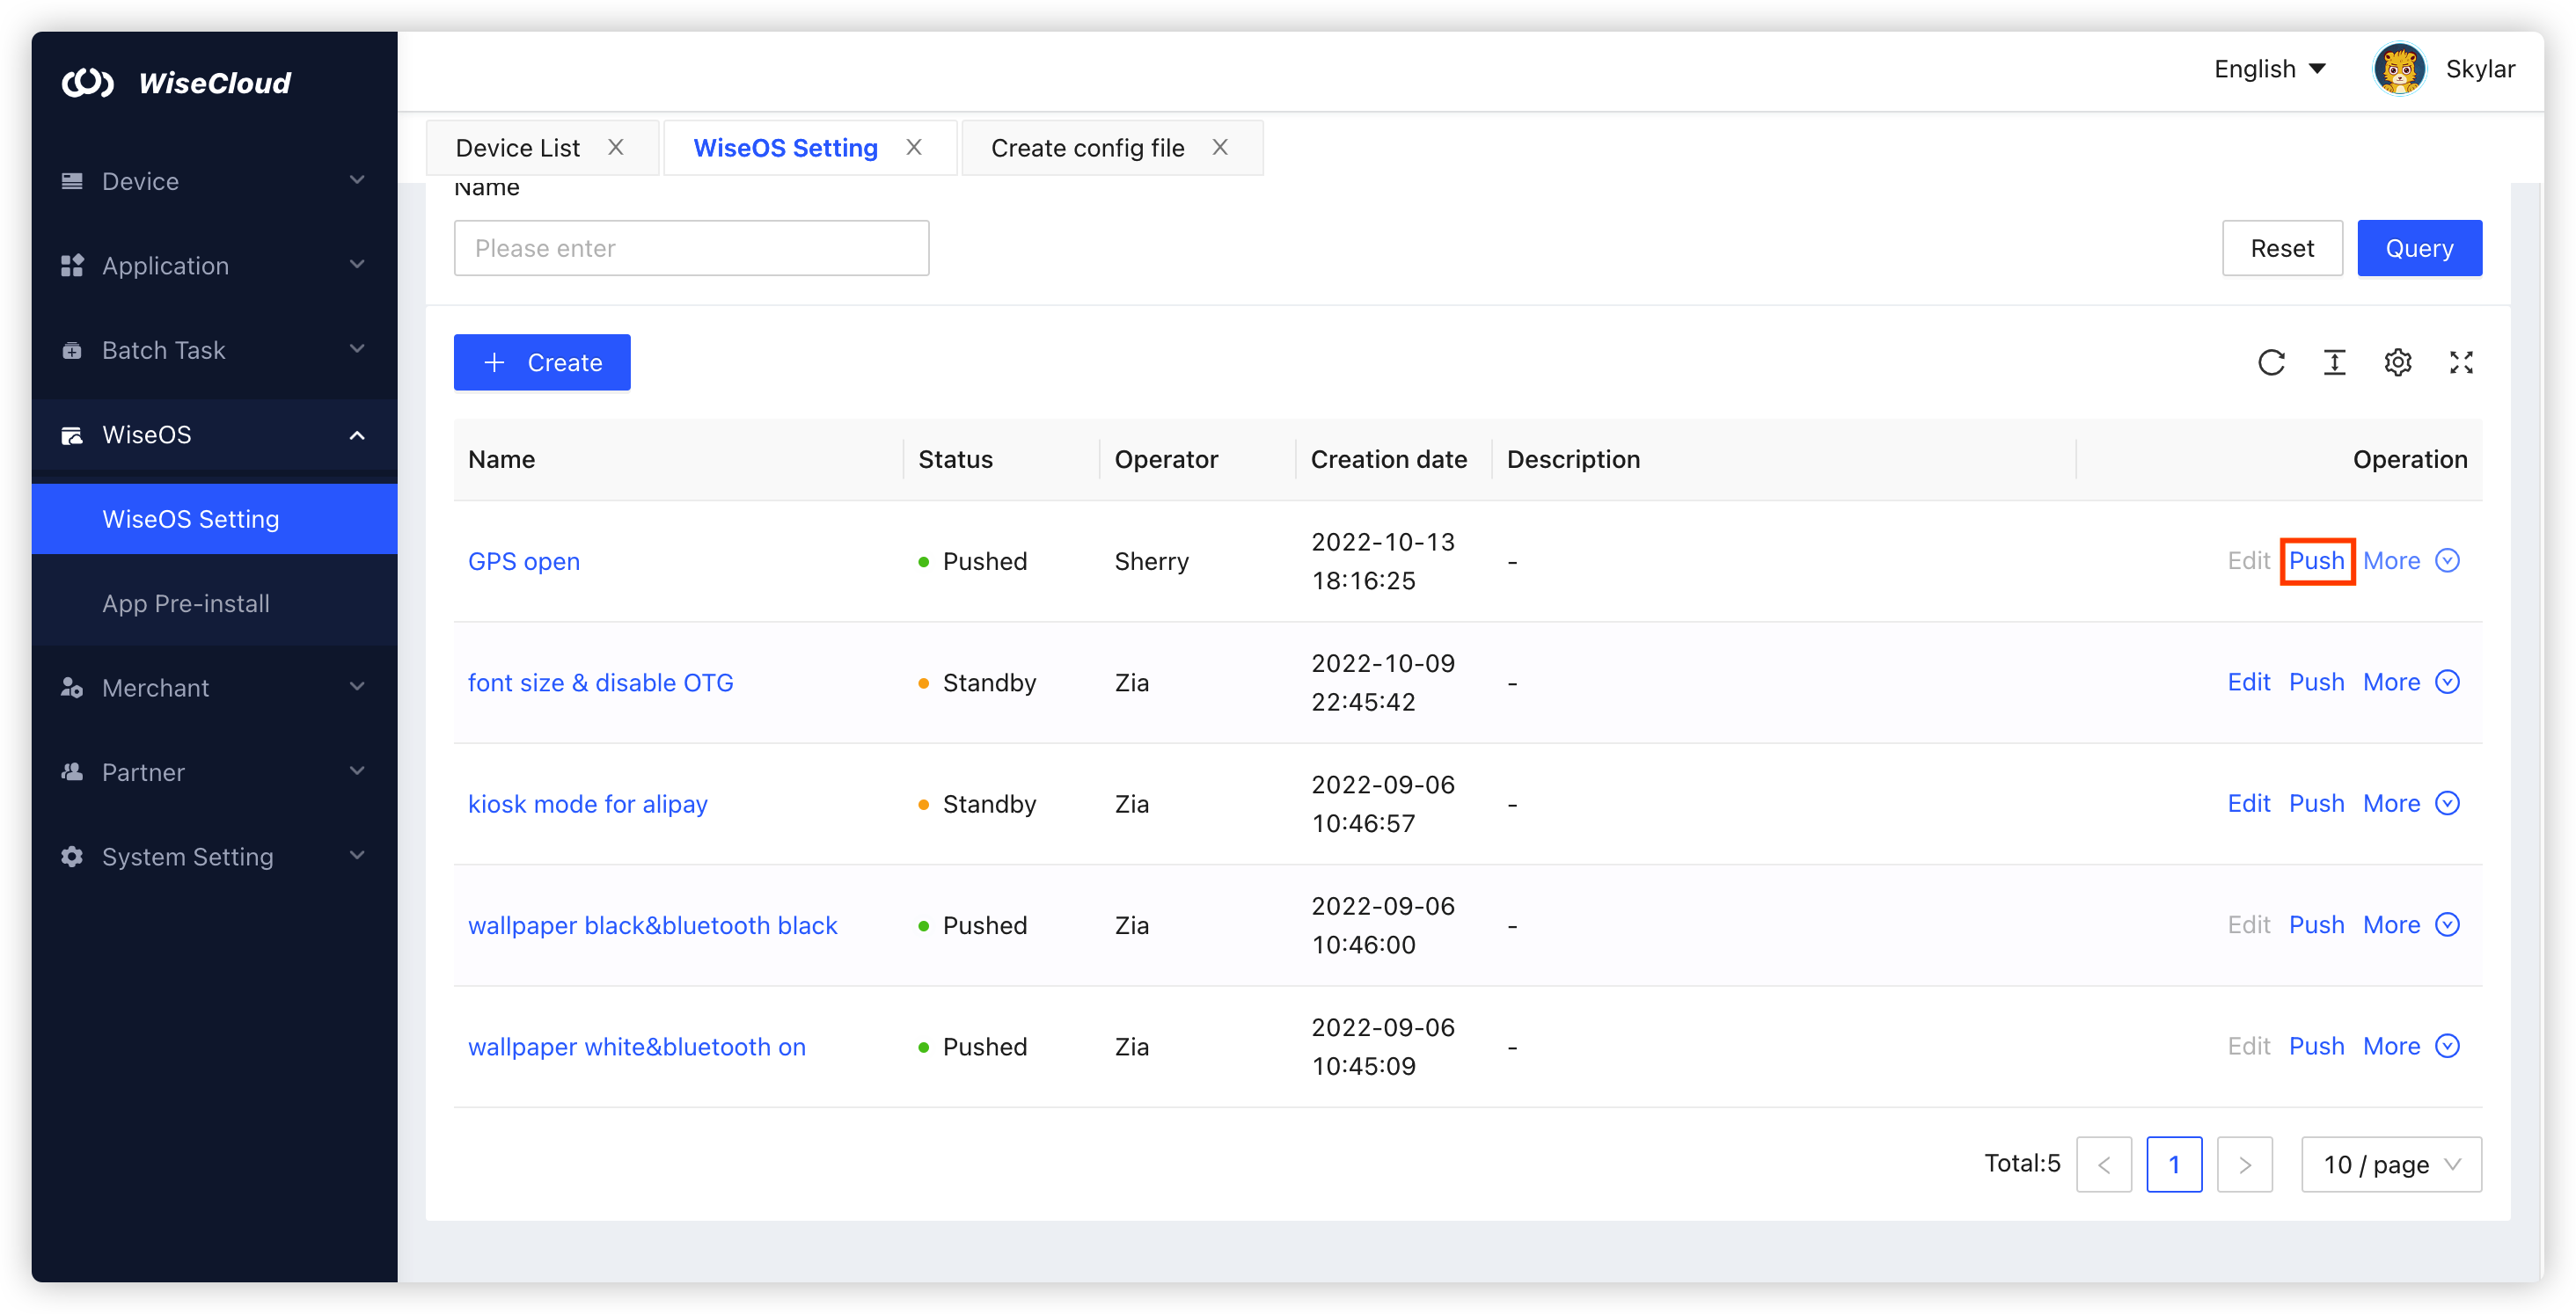Open the Create config file tab
The height and width of the screenshot is (1314, 2576).
coord(1087,147)
